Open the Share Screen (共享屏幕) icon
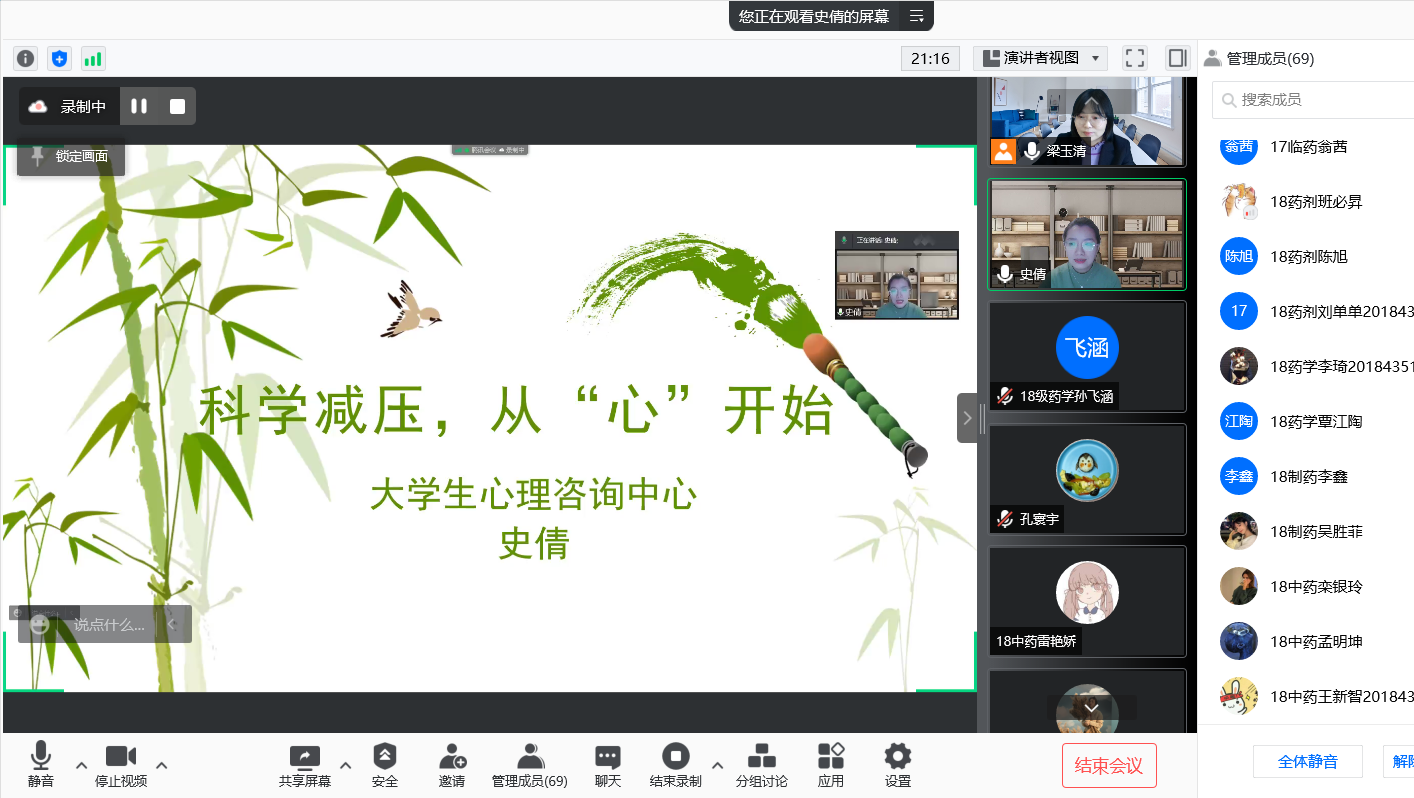This screenshot has height=798, width=1414. click(304, 765)
